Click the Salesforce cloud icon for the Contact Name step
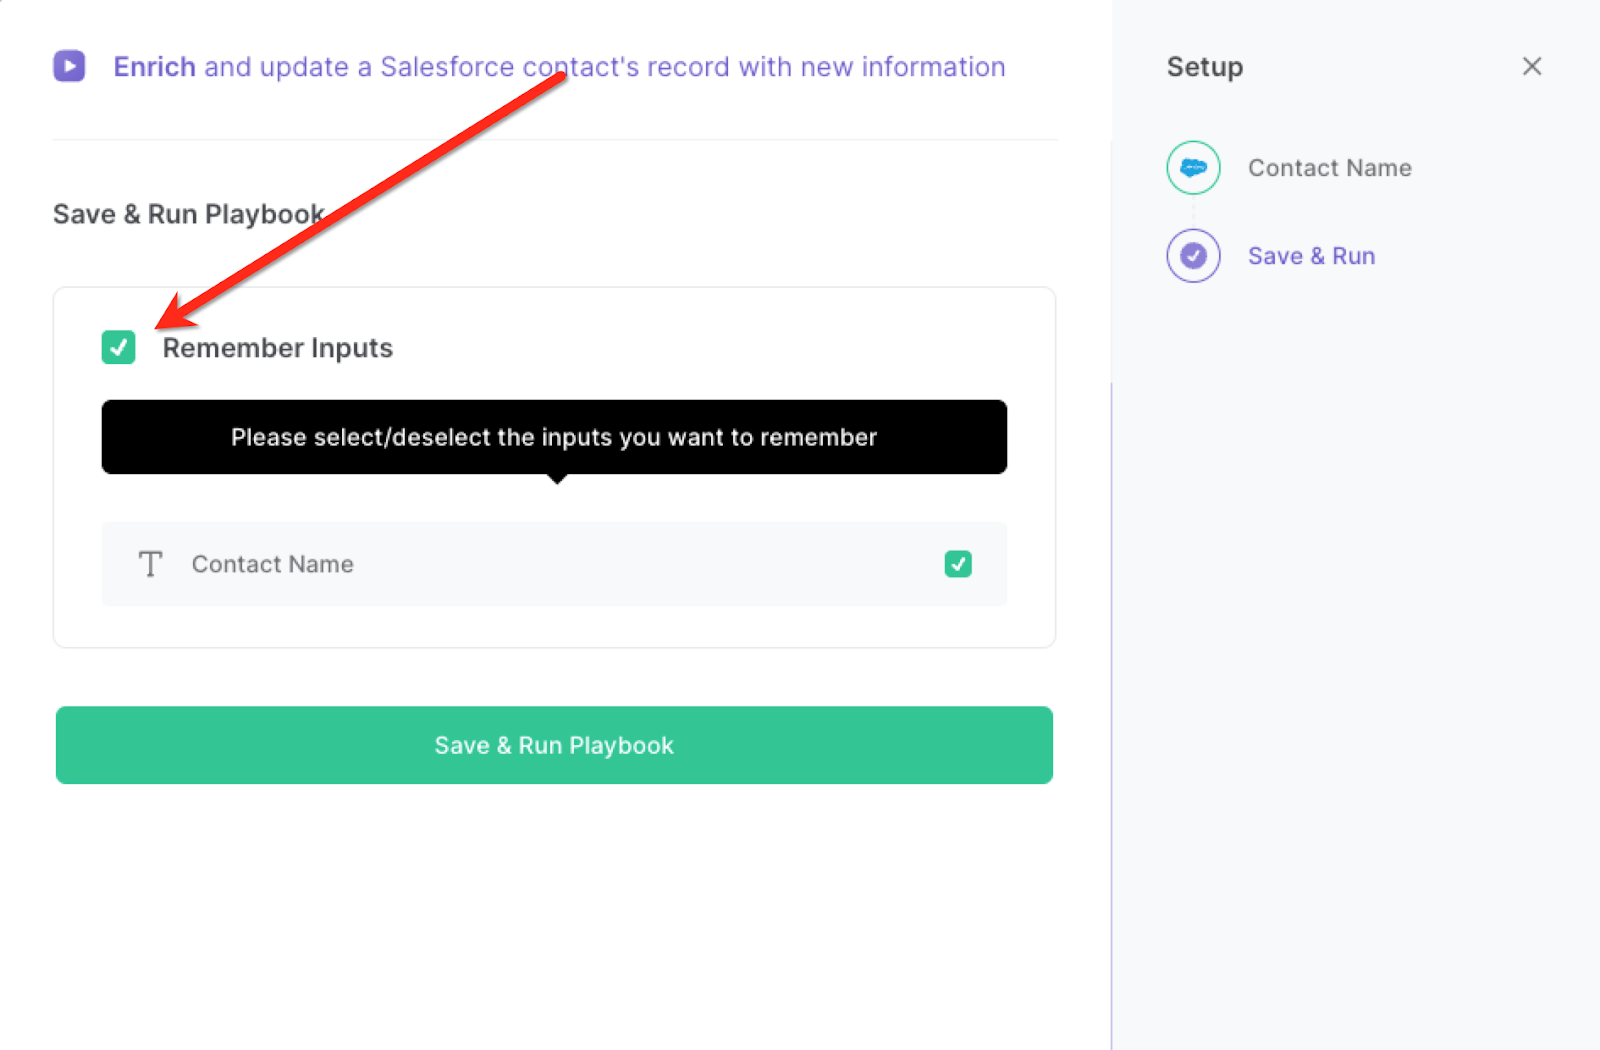The height and width of the screenshot is (1050, 1600). pyautogui.click(x=1193, y=167)
